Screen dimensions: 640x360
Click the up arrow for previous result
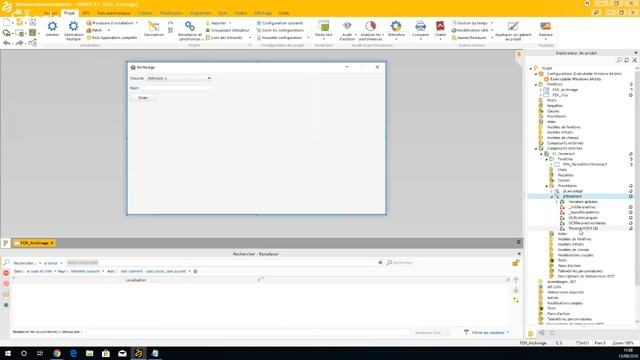516,280
